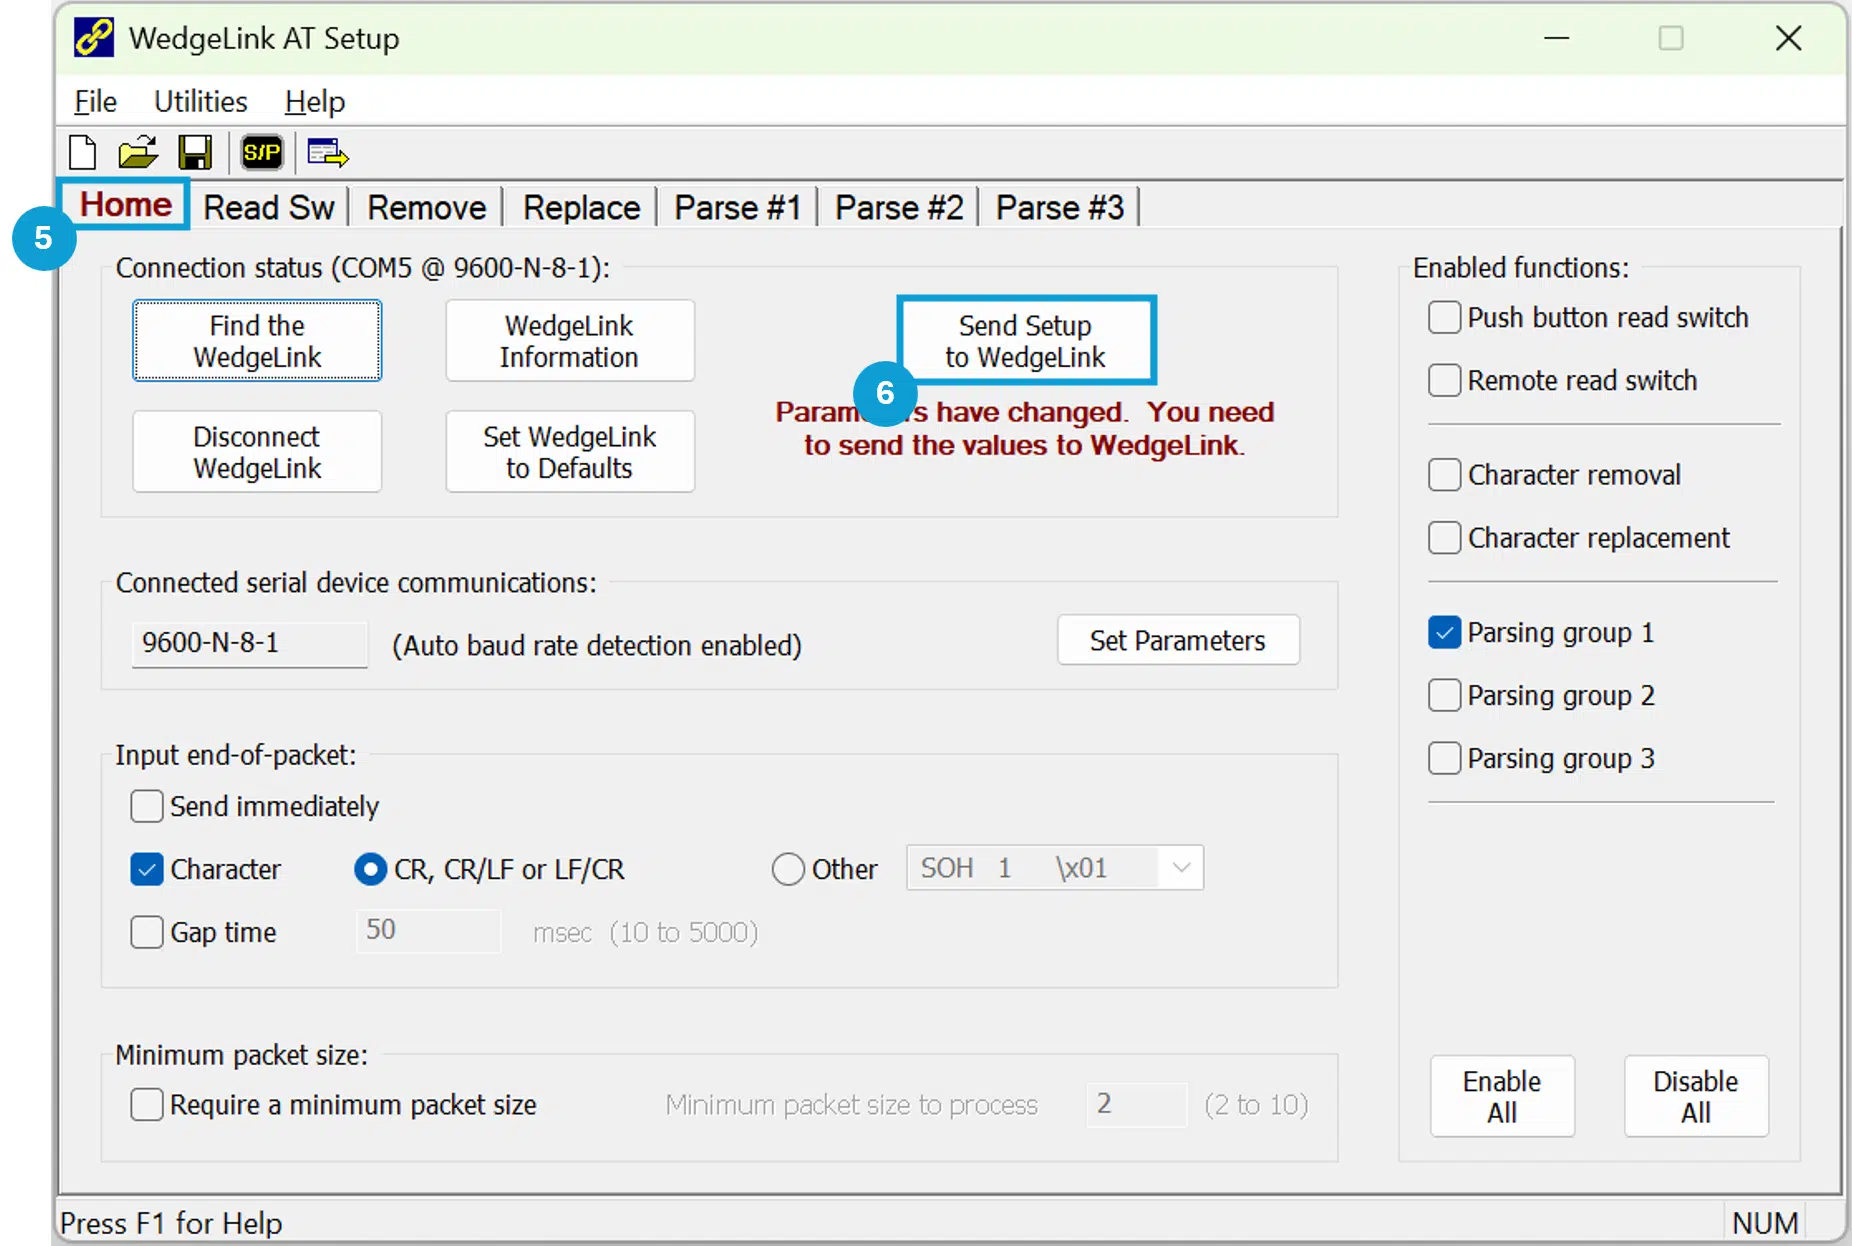Enable Remote read switch checkbox

[x=1444, y=380]
